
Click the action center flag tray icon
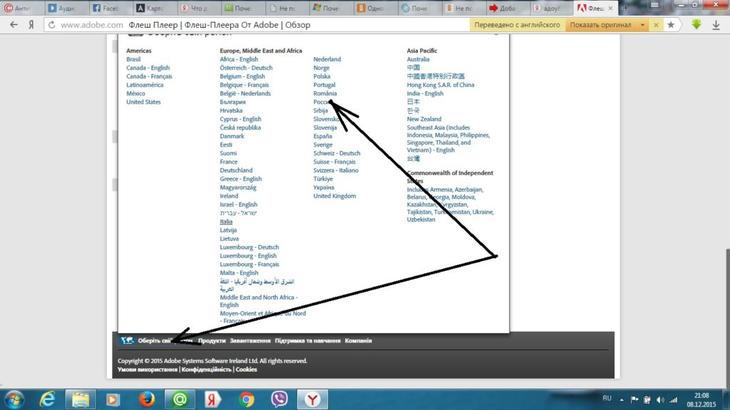coord(634,400)
